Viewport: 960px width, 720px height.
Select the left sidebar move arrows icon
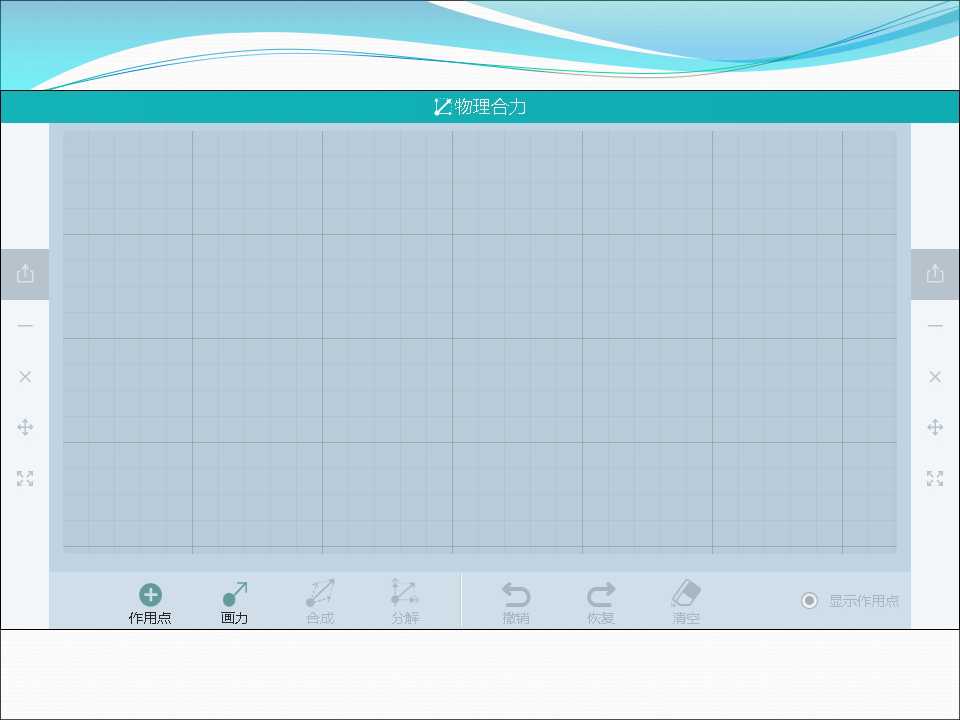[x=25, y=427]
